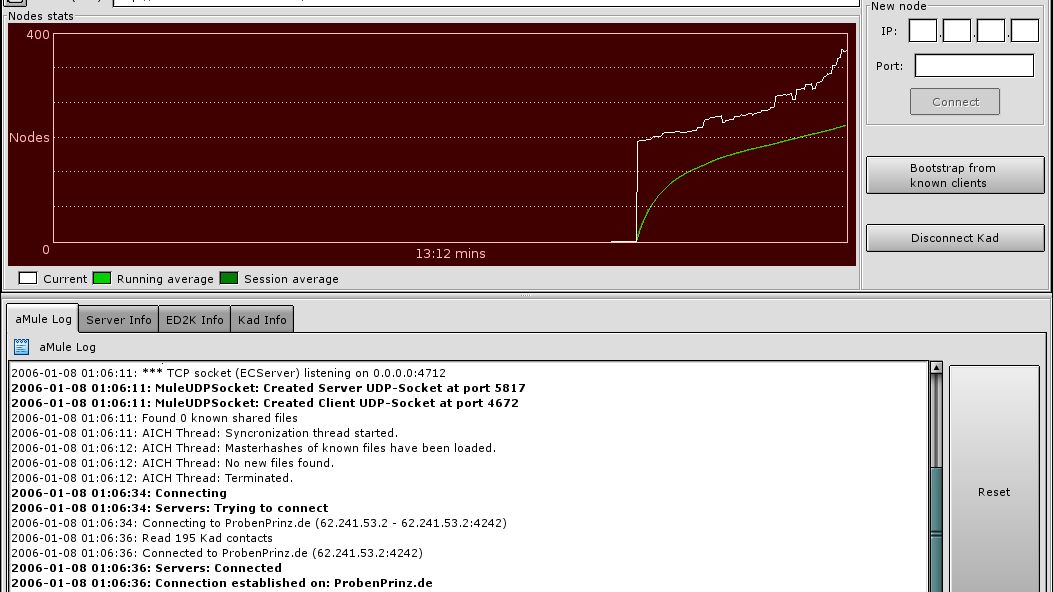Click the Running average green swatch
Screen dimensions: 1053x592
(x=101, y=278)
